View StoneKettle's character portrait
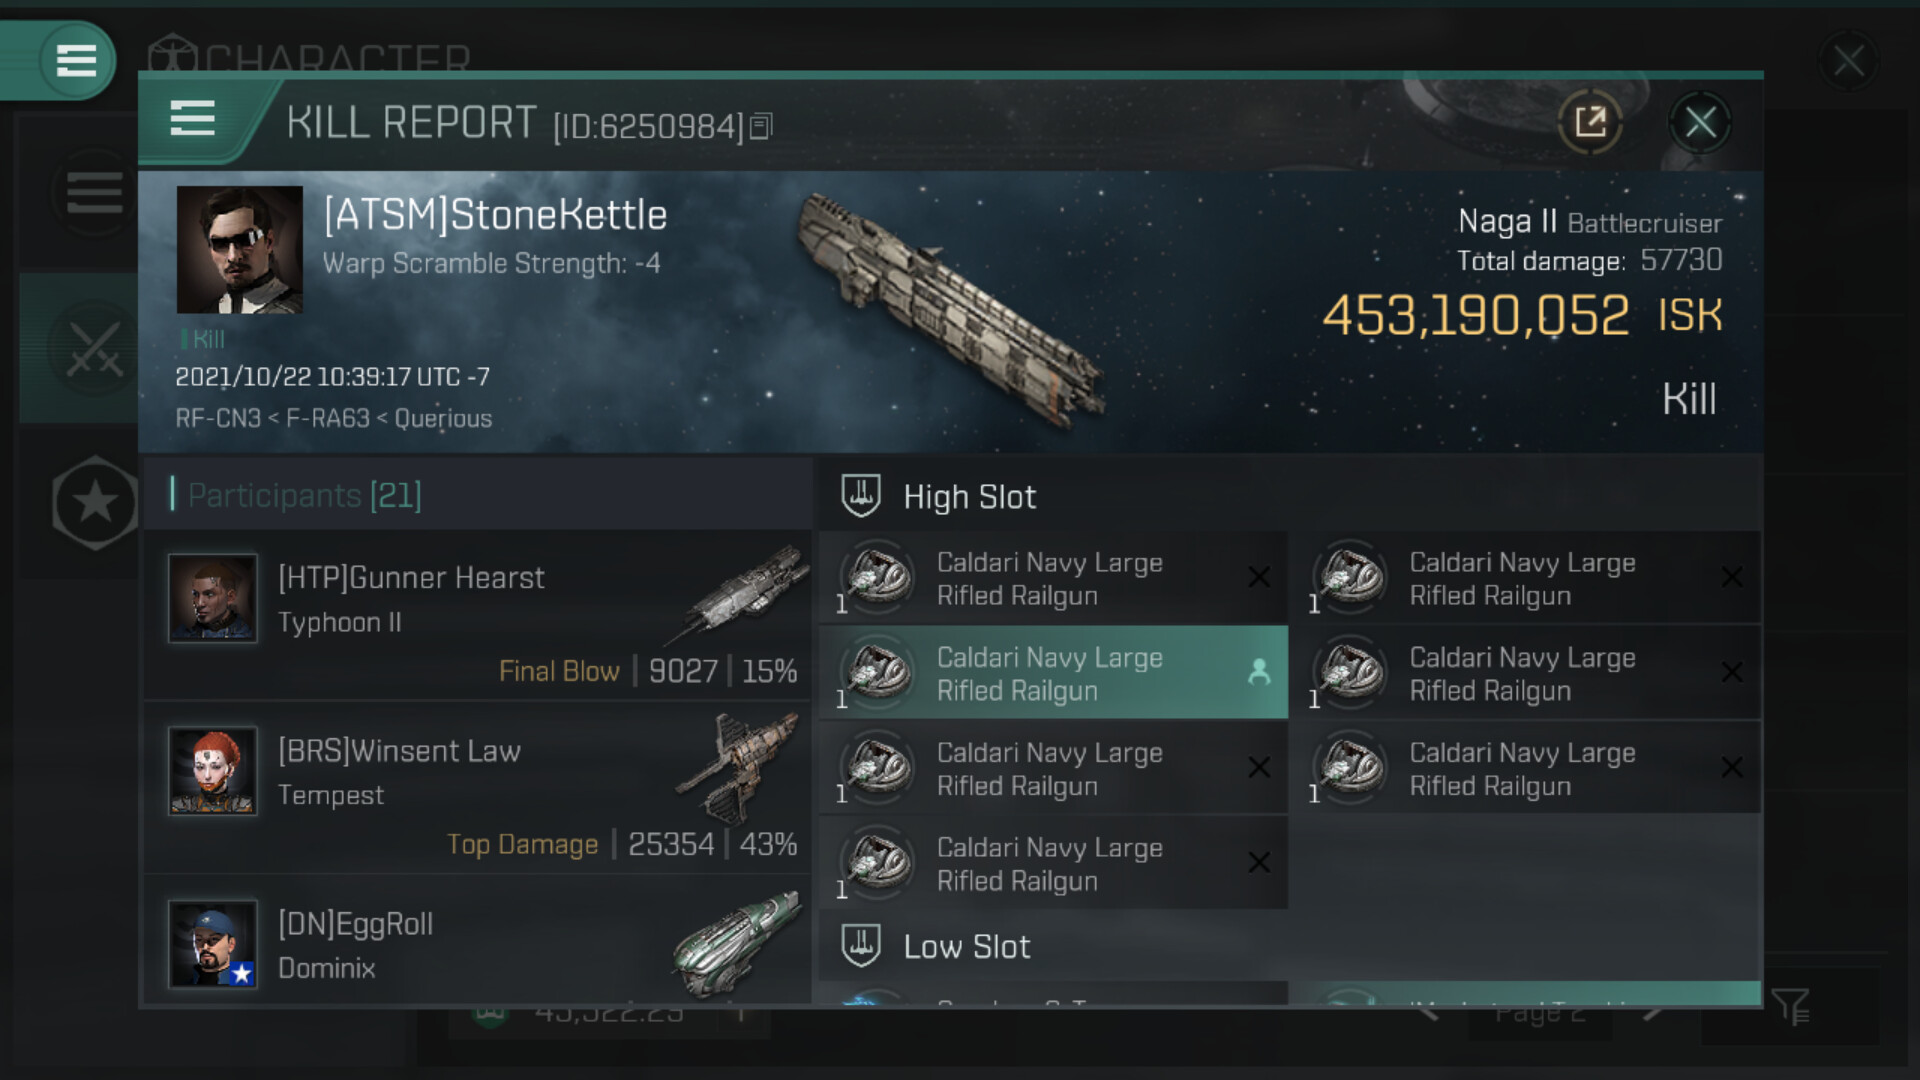Screen dimensions: 1920x1080 240,250
